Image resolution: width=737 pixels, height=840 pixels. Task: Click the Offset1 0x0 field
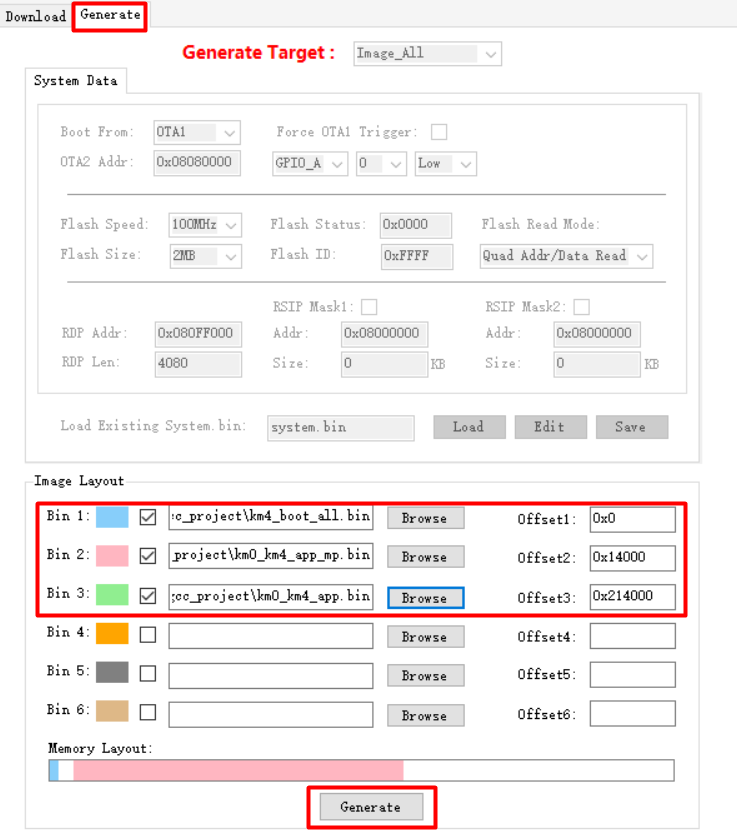633,520
